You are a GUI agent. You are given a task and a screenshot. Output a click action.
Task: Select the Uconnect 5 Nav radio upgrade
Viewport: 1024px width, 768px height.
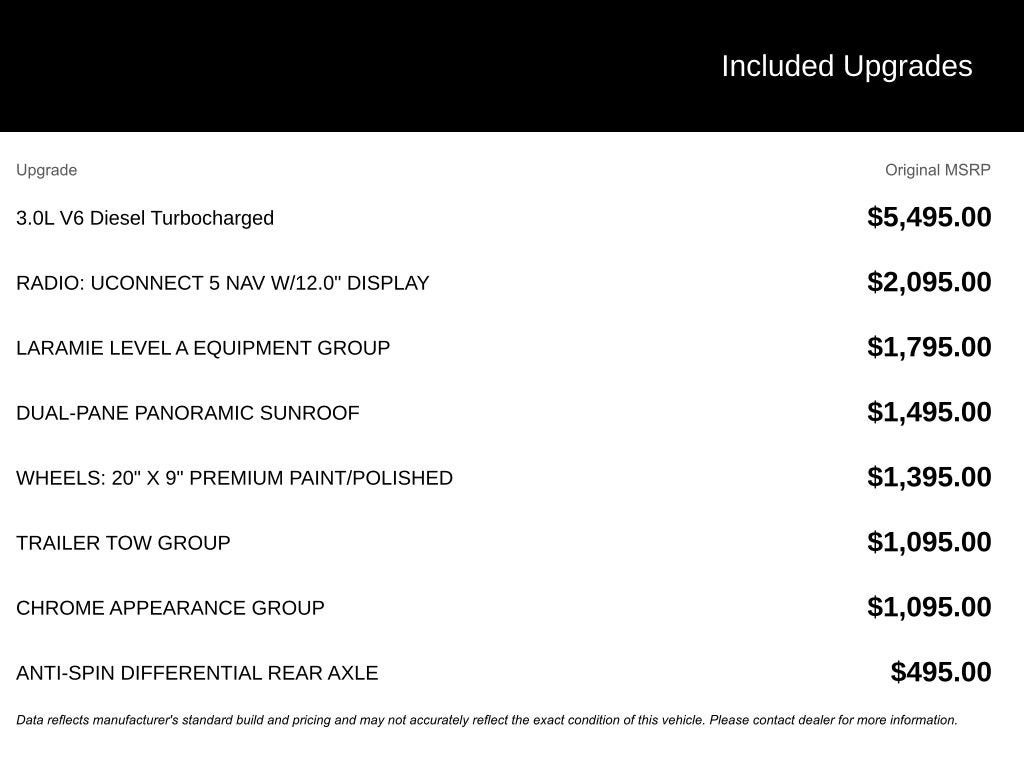(223, 283)
